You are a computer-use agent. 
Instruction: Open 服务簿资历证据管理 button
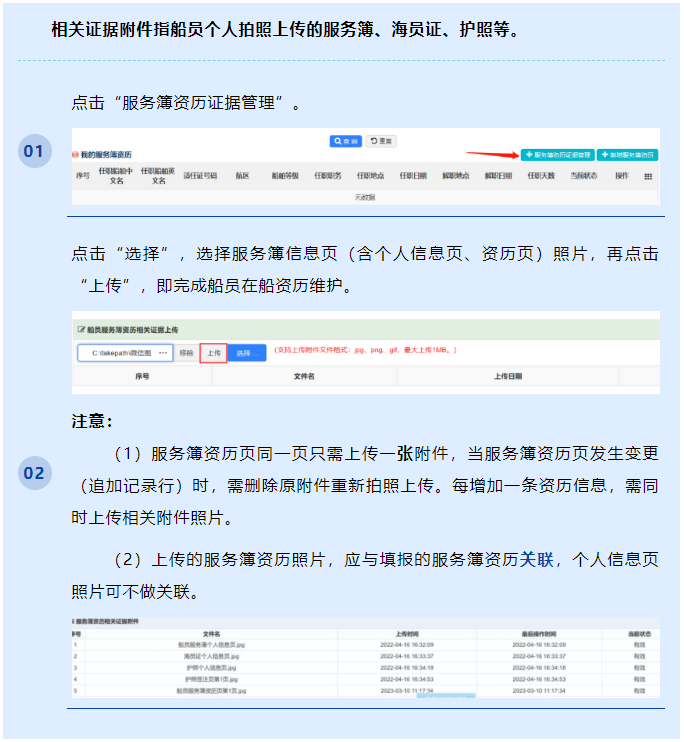click(x=557, y=156)
